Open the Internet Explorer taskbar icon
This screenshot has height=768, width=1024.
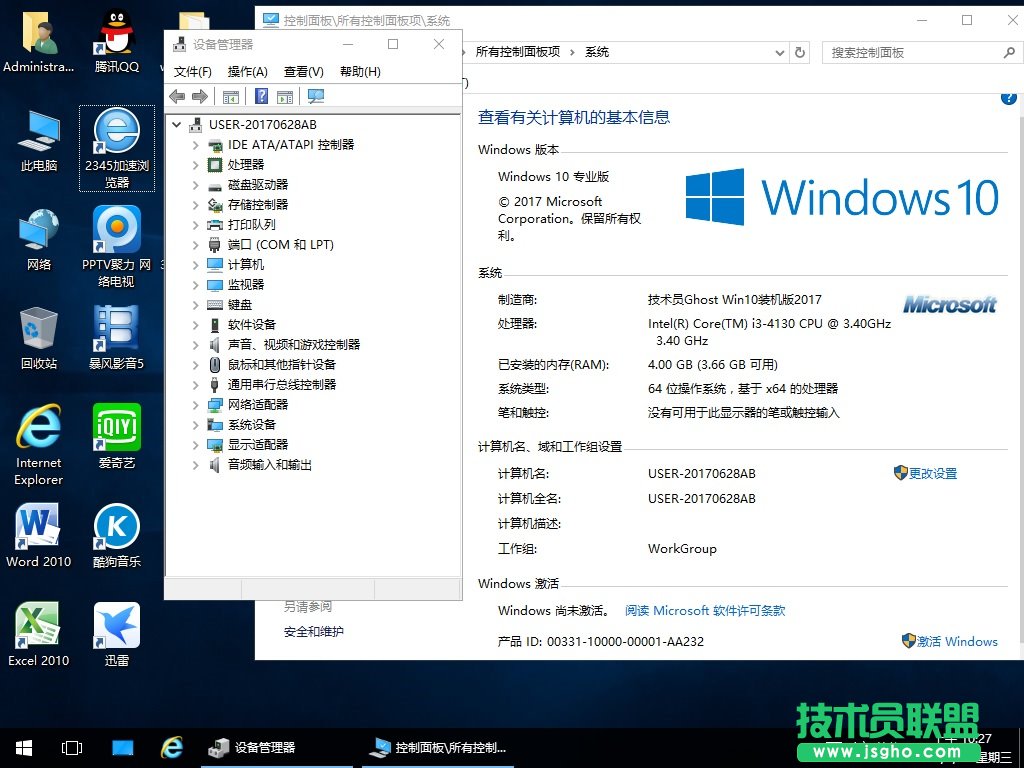(172, 748)
